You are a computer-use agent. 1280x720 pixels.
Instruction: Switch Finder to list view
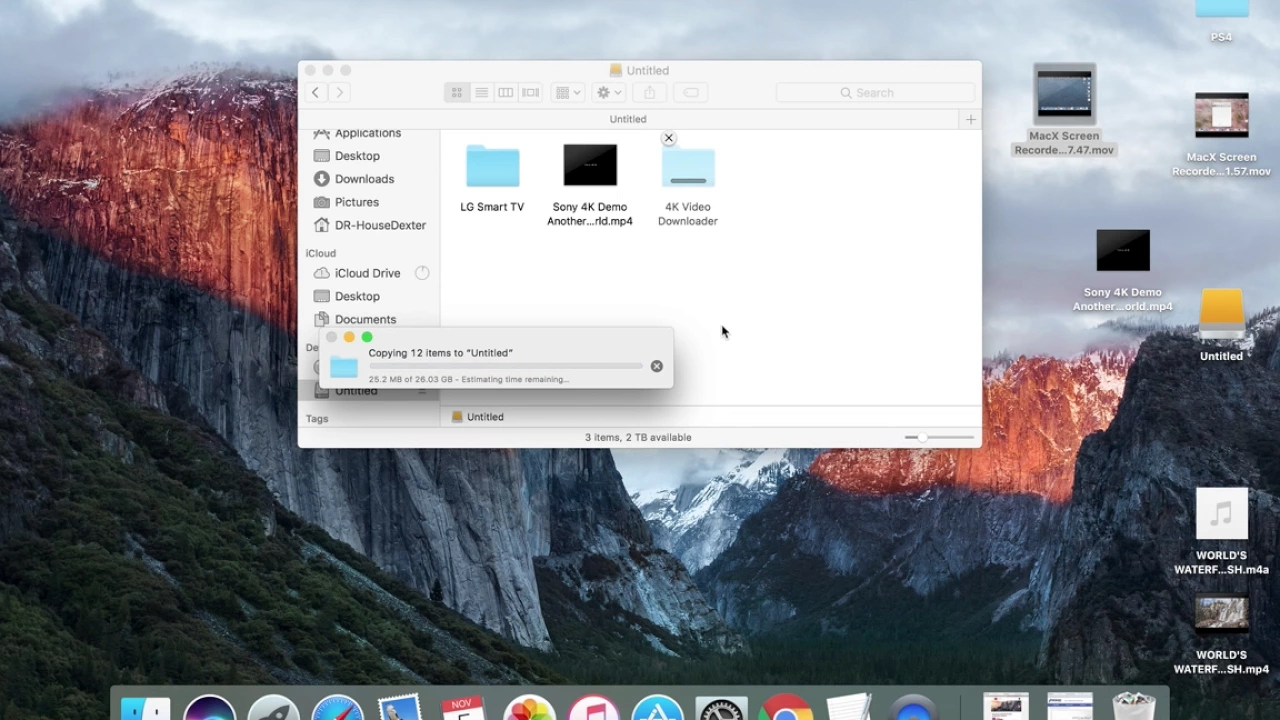481,92
